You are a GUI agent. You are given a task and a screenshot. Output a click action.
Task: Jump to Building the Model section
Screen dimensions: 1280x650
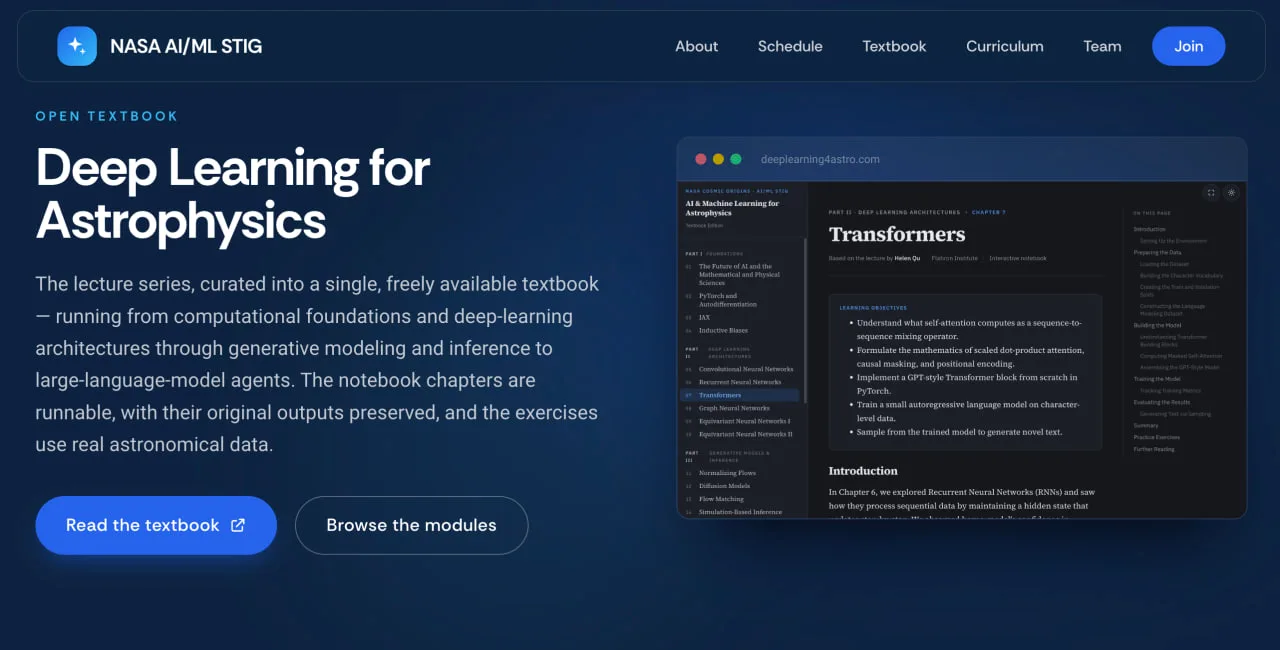click(1157, 326)
